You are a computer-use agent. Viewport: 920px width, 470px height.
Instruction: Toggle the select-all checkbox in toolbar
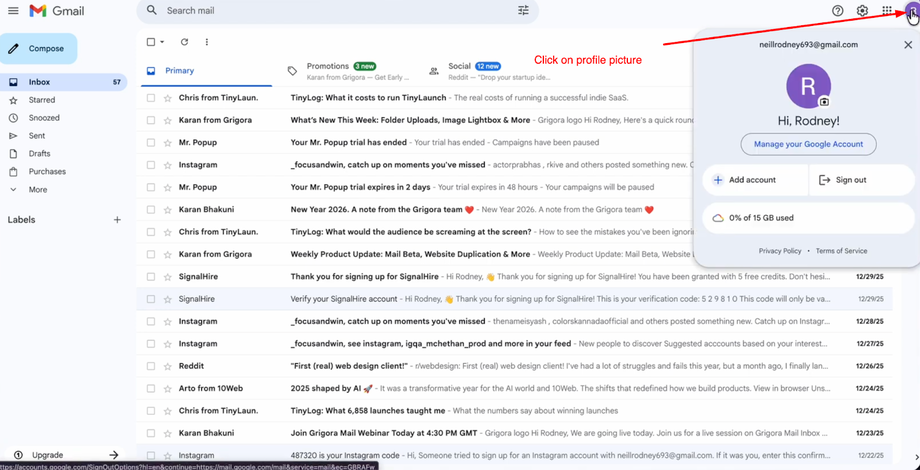click(x=151, y=42)
